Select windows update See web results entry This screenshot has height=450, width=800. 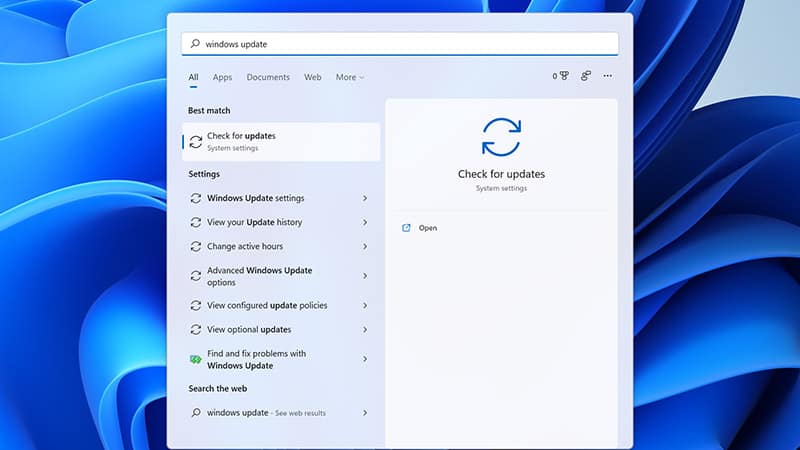(279, 413)
